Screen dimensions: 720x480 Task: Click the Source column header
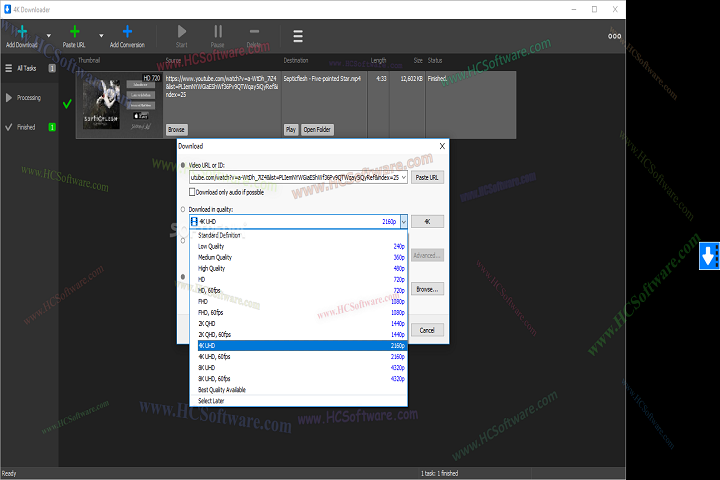pos(173,60)
